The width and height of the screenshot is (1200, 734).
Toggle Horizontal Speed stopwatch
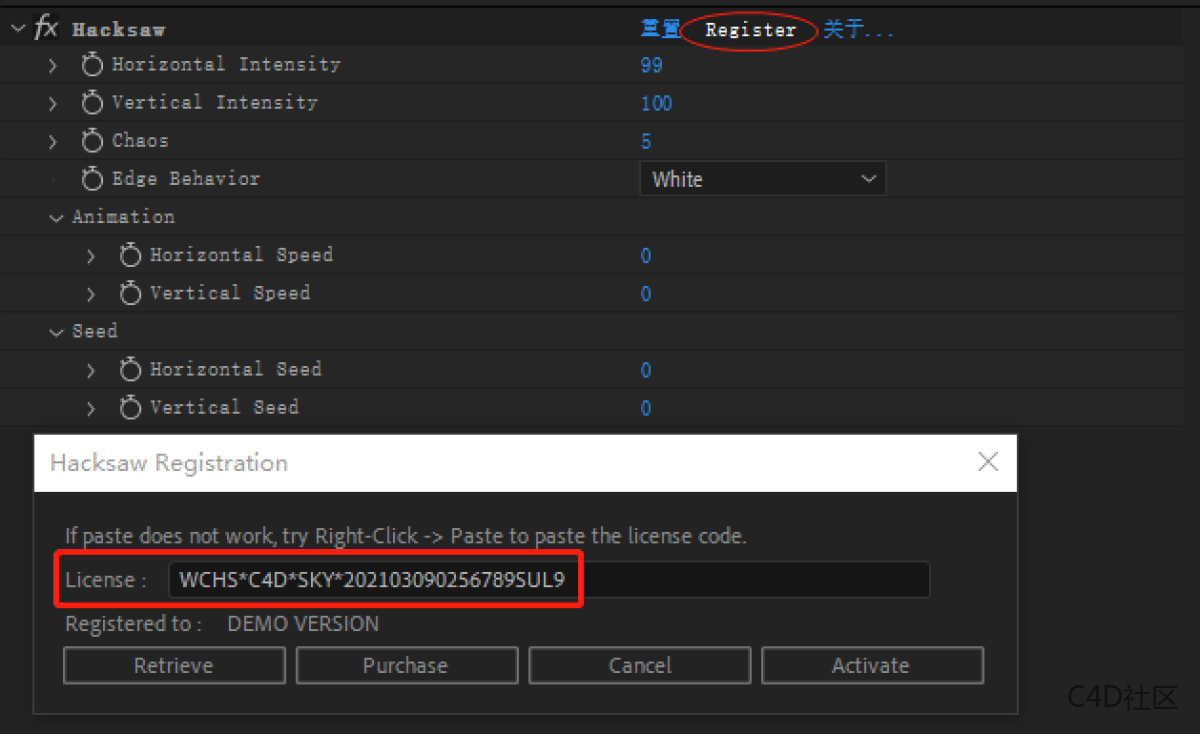click(x=130, y=256)
